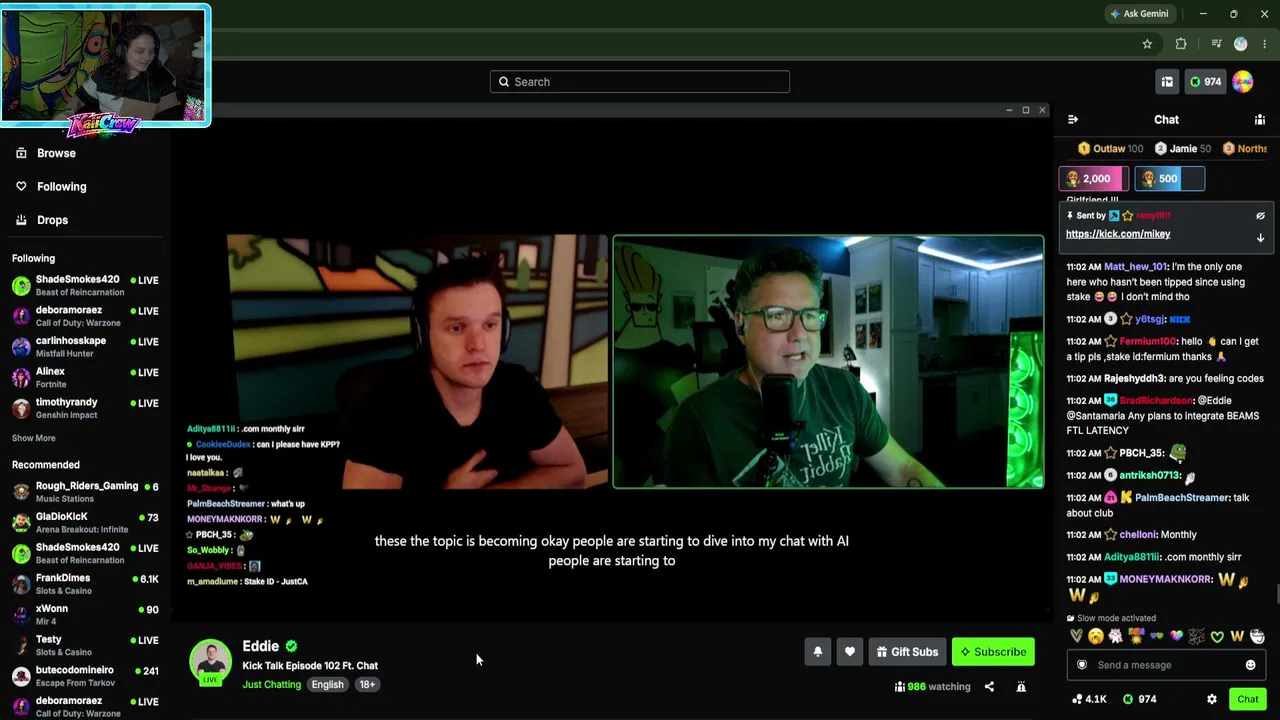Open FrankDimes' Slots & Casino channel
This screenshot has width=1280, height=720.
click(85, 584)
